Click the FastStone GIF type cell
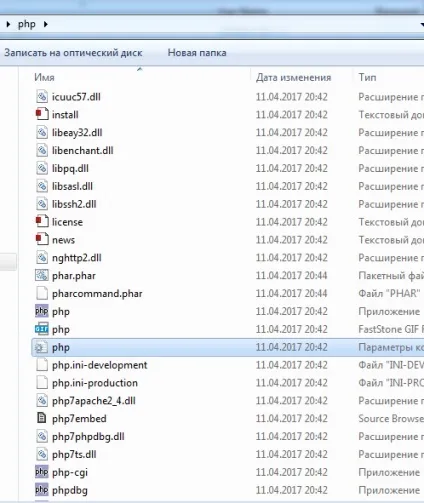Viewport: 424px width, 503px height. pyautogui.click(x=391, y=329)
